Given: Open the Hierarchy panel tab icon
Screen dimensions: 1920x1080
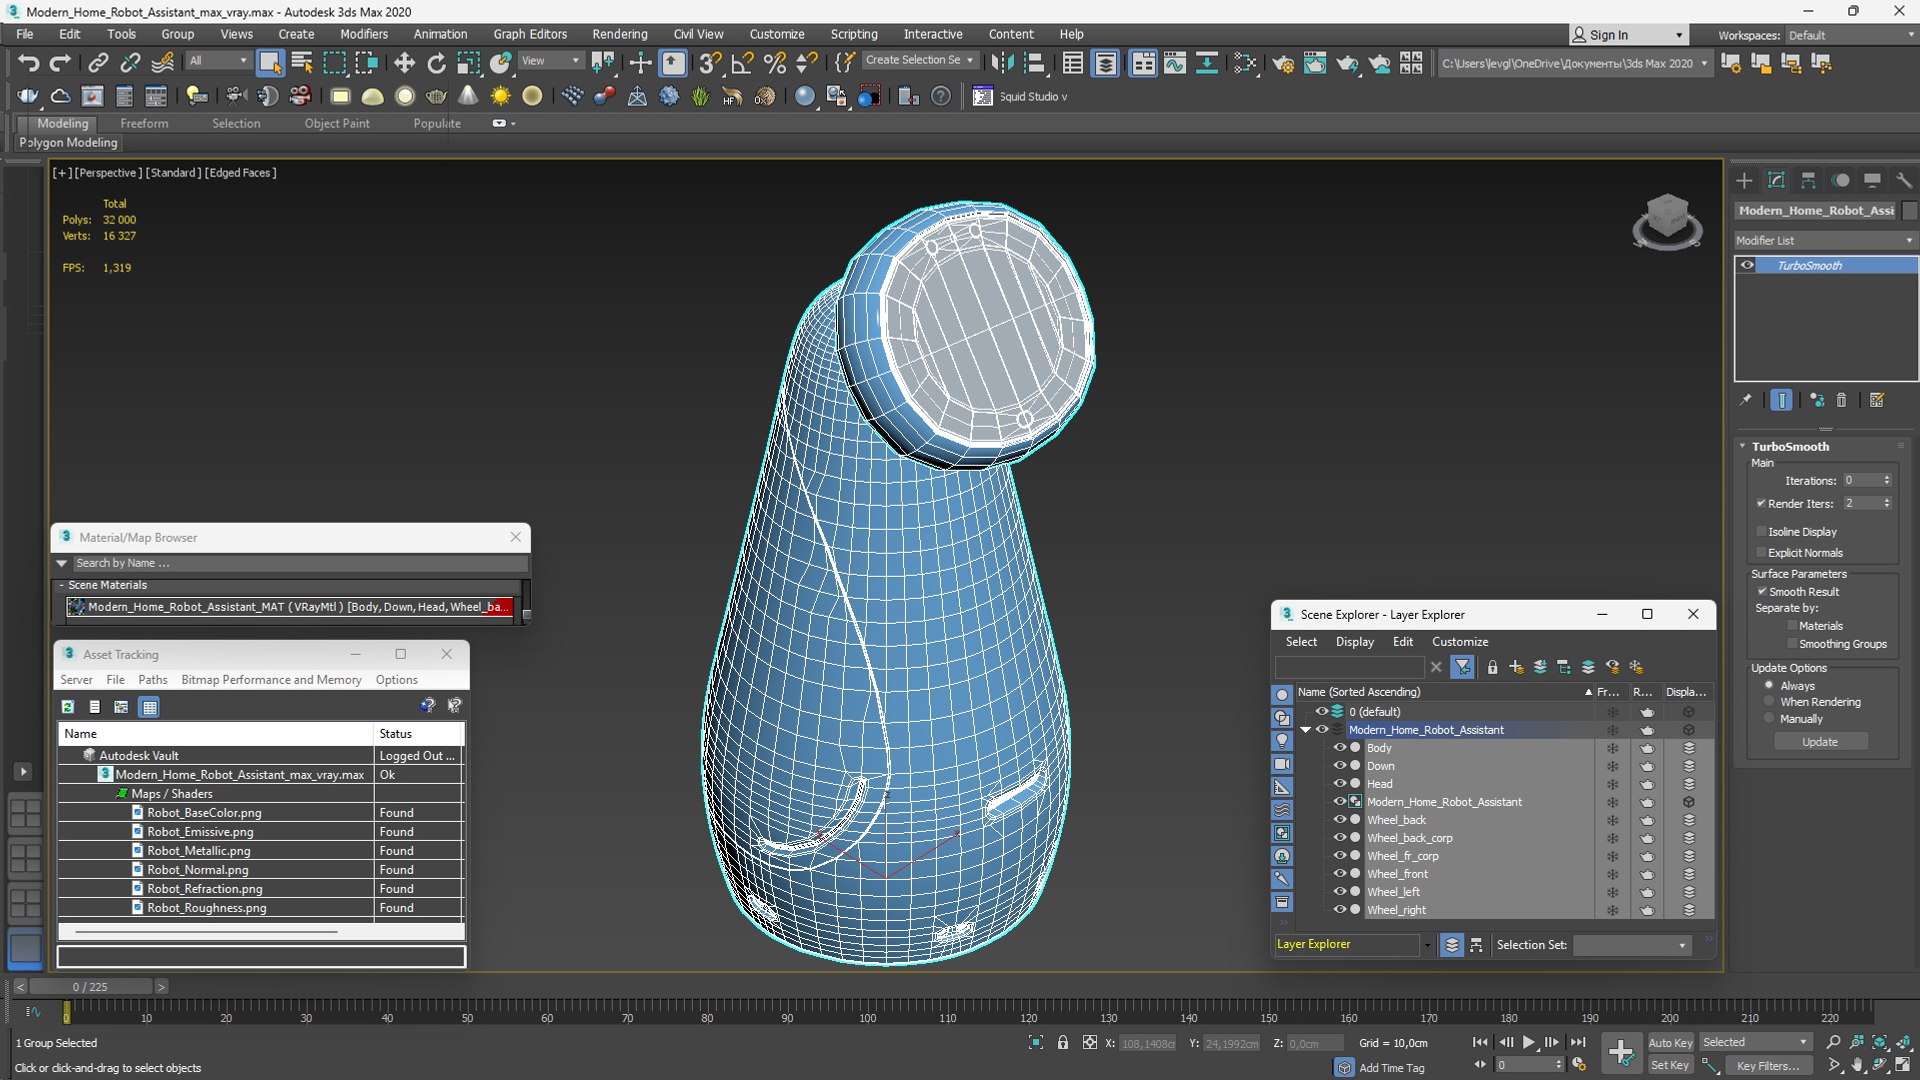Looking at the screenshot, I should [1808, 181].
